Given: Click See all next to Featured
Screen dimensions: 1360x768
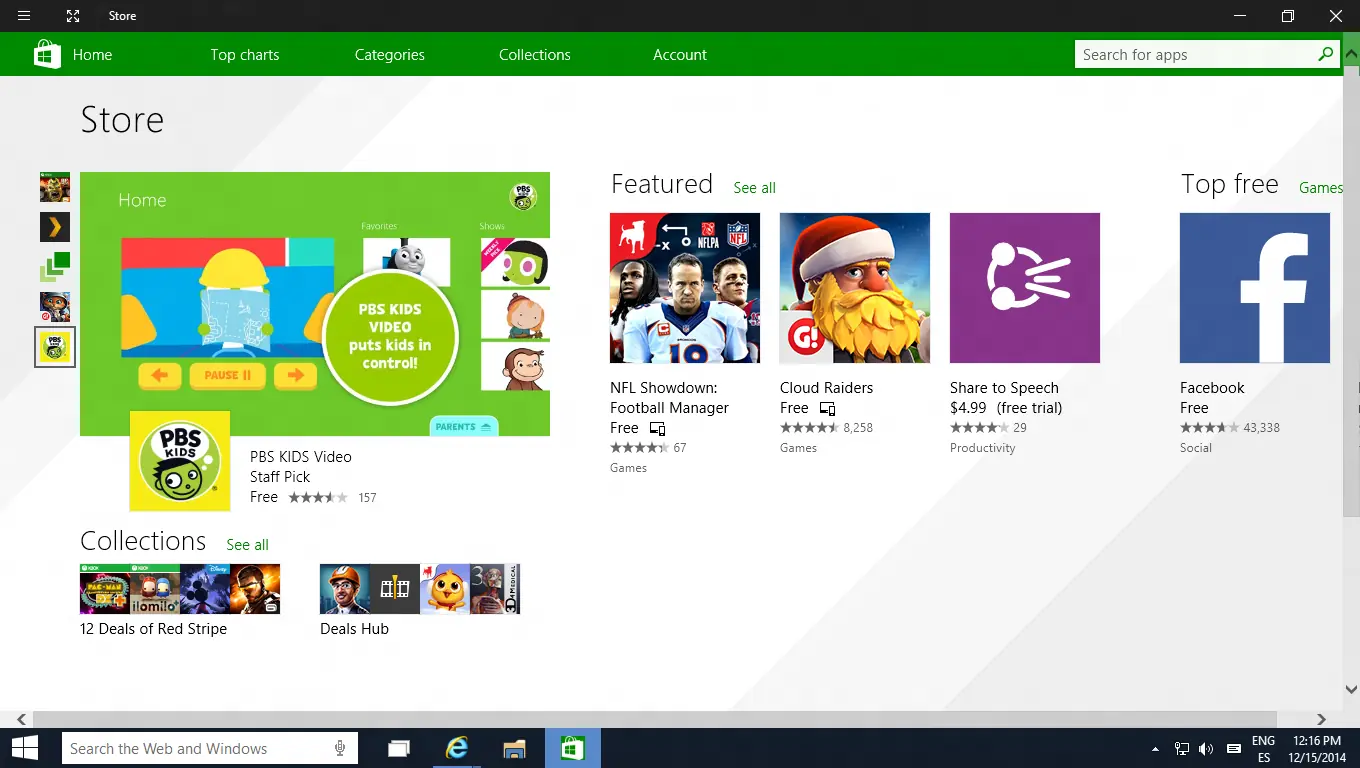Looking at the screenshot, I should click(x=754, y=188).
